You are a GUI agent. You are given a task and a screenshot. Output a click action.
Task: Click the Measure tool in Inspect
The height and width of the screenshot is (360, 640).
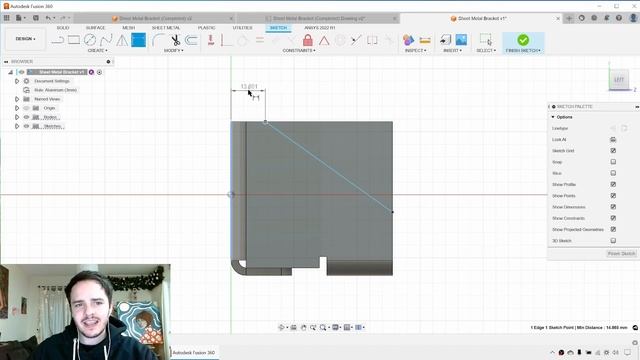(425, 40)
